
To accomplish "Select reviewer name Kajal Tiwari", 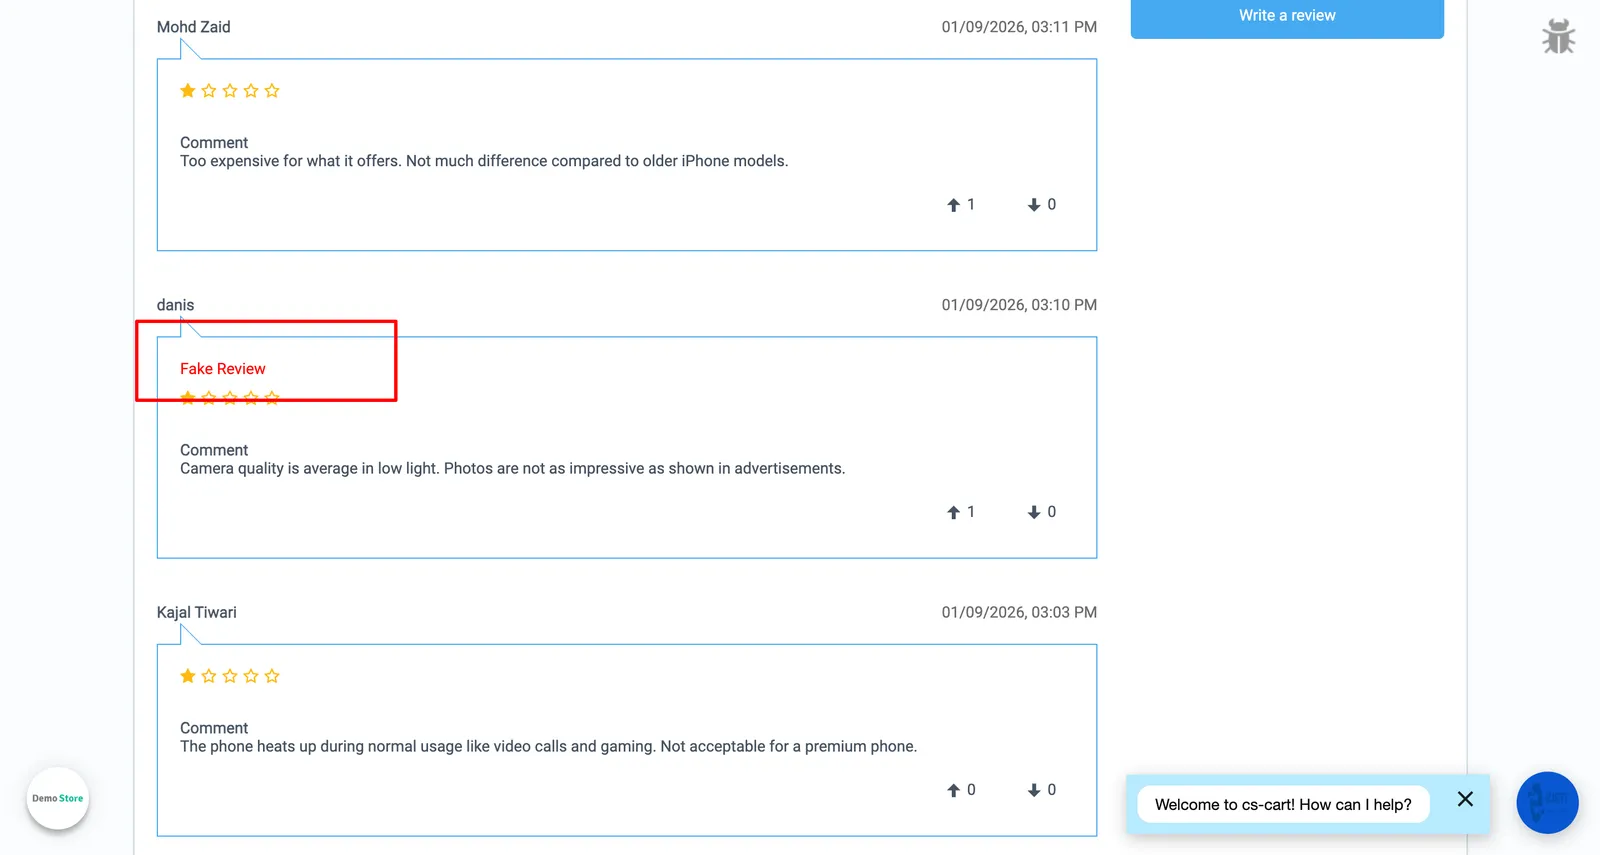I will (x=197, y=612).
